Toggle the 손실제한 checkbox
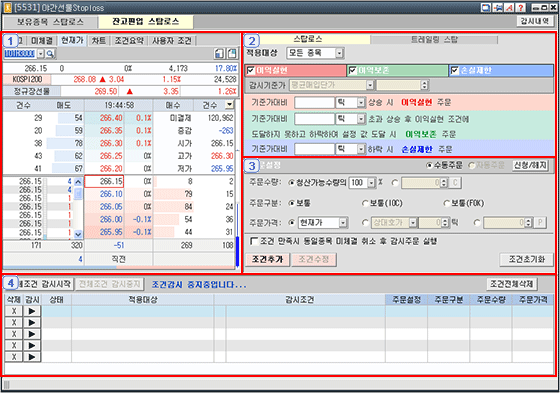This screenshot has width=560, height=393. [x=454, y=70]
